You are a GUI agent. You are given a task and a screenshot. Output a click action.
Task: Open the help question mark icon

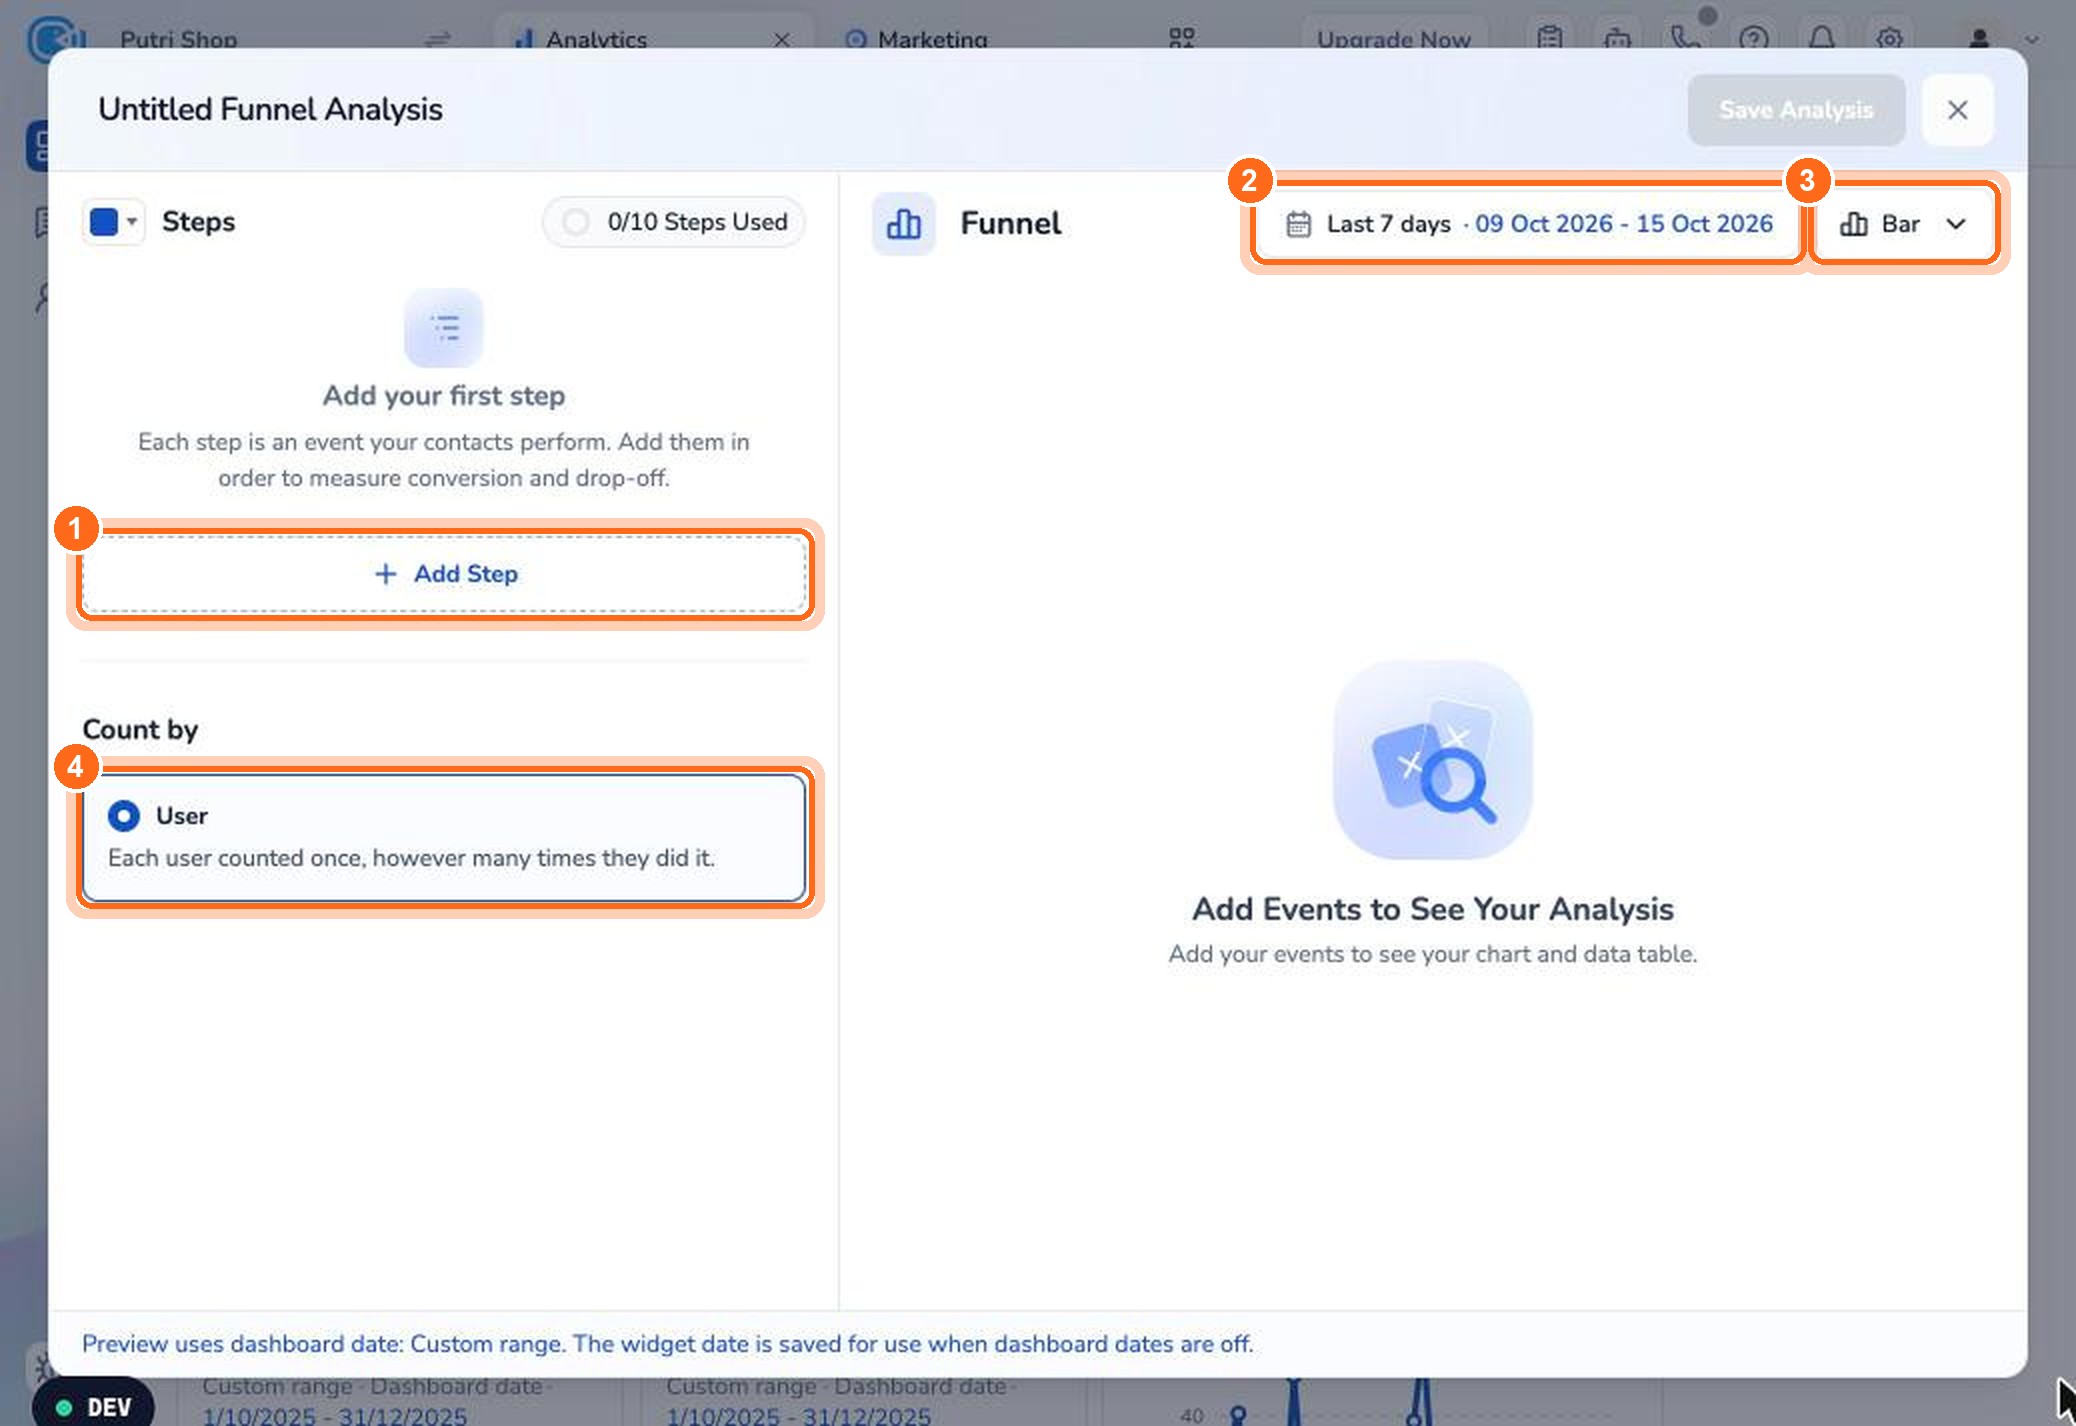[1754, 40]
